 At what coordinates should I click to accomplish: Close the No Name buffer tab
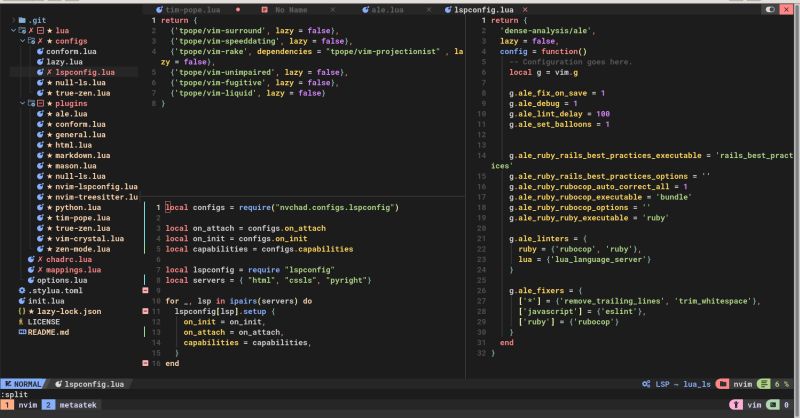click(333, 10)
